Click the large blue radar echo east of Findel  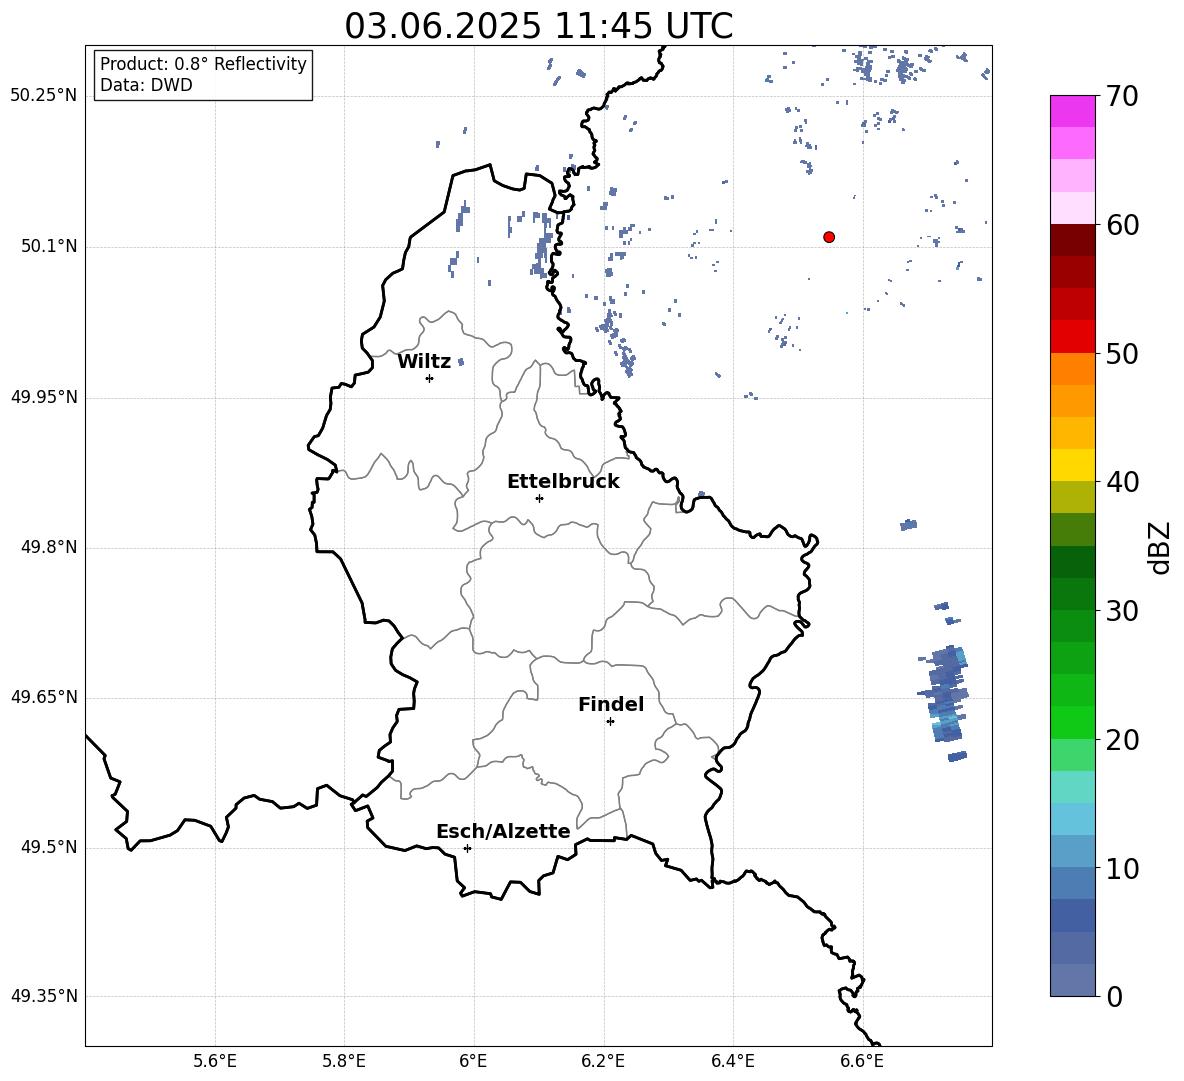click(944, 694)
